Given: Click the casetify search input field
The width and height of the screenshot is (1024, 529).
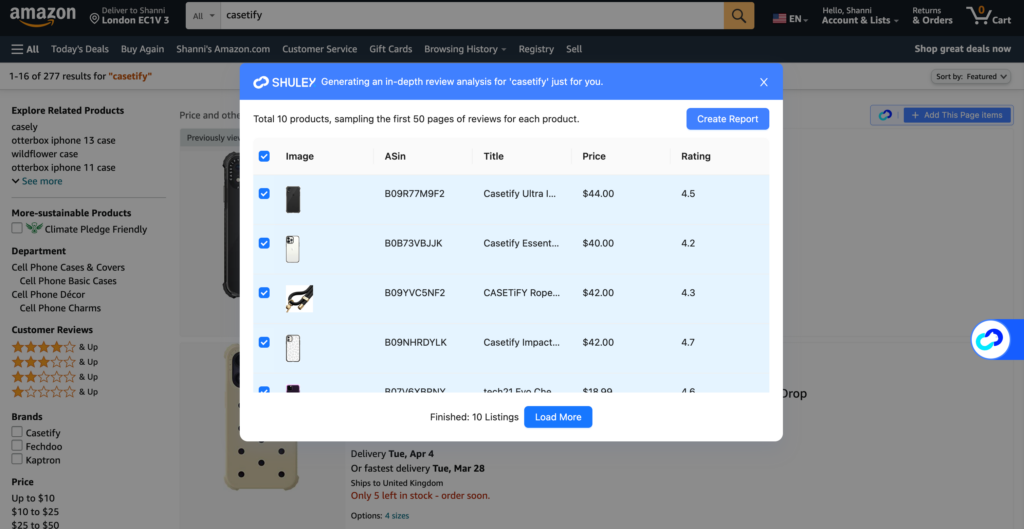Looking at the screenshot, I should [472, 16].
